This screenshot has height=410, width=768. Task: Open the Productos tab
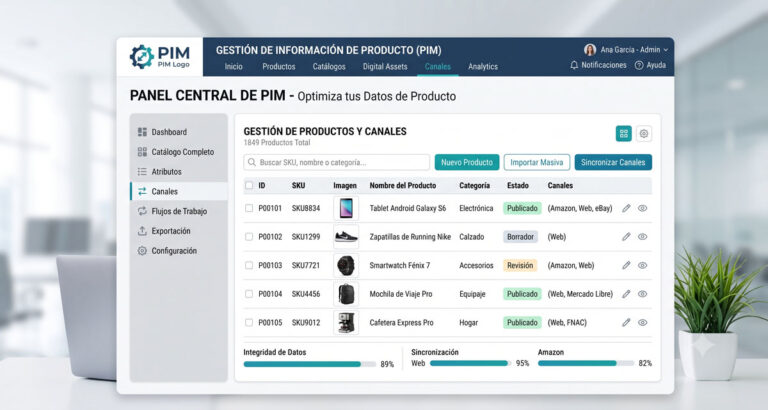point(279,67)
